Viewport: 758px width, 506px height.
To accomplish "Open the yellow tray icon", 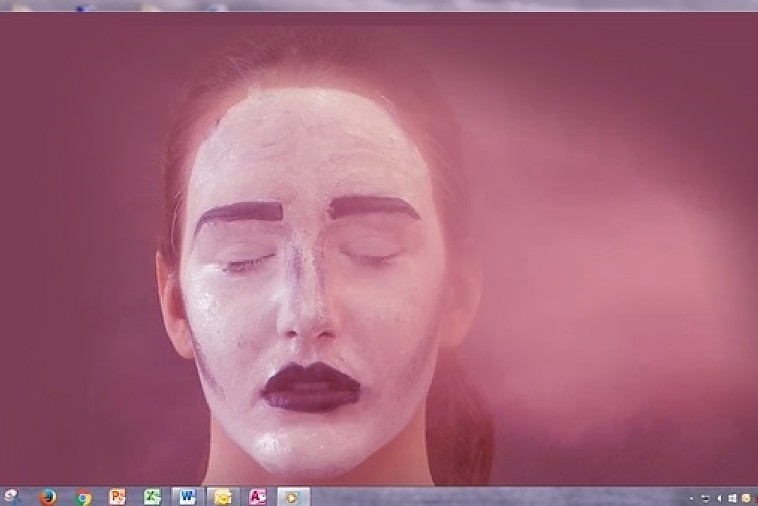I will click(745, 498).
